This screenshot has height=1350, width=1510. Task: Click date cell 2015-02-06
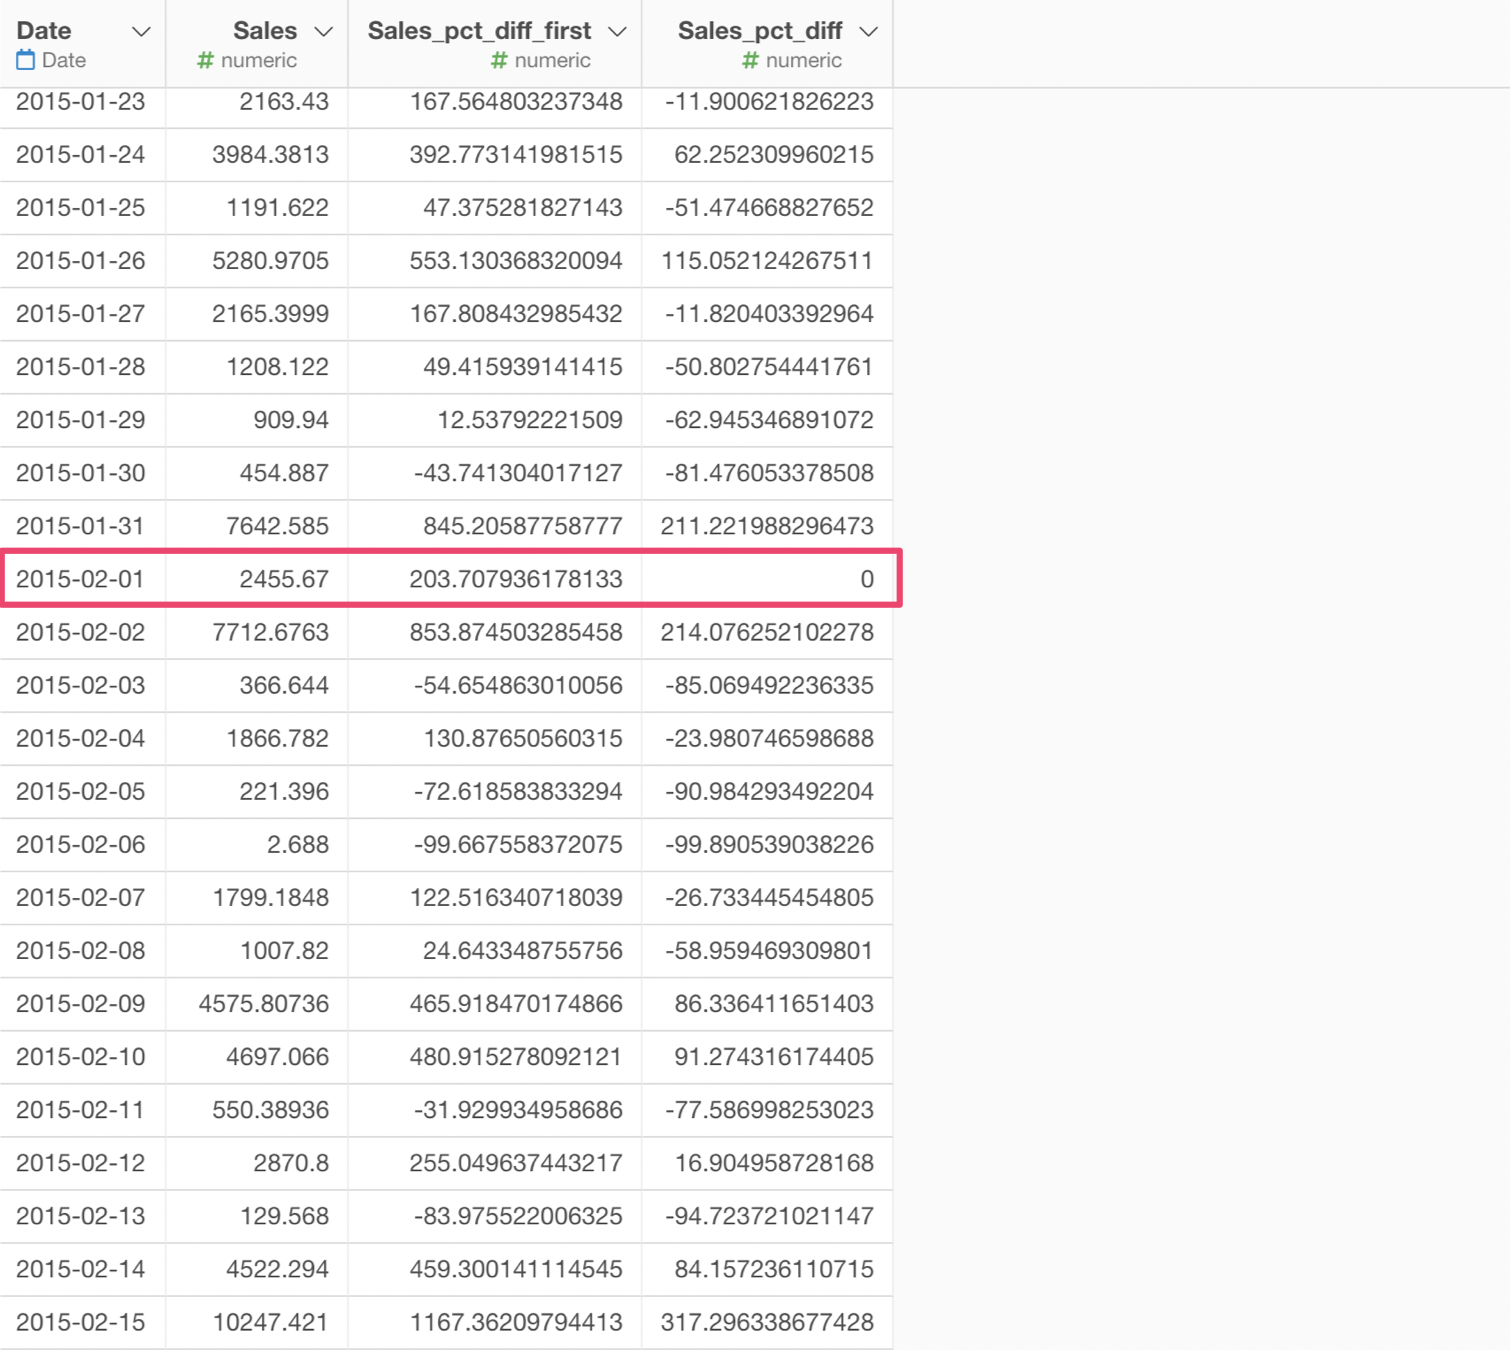point(81,844)
